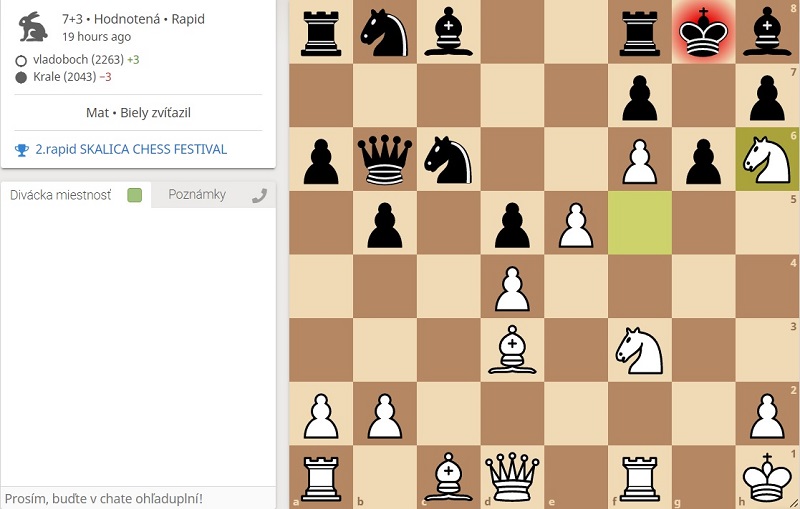
Task: Select the Divácka miestnosť chat tab
Action: pyautogui.click(x=61, y=195)
